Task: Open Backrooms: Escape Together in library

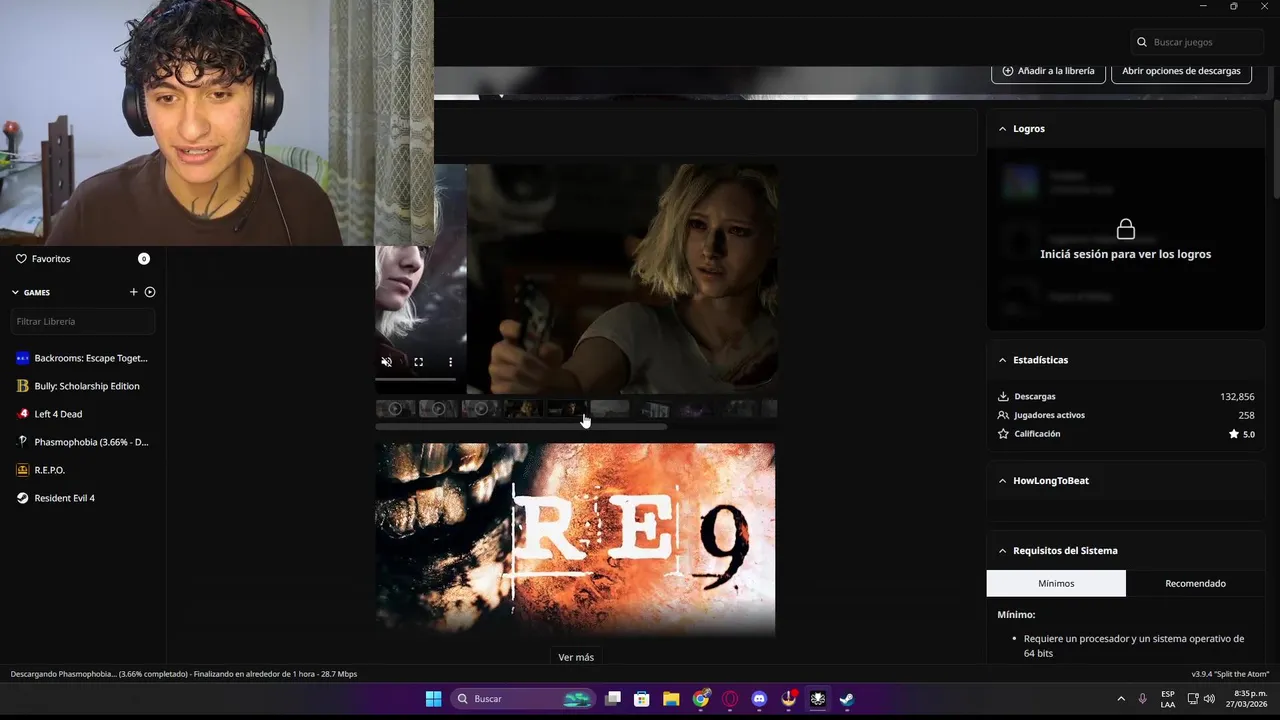Action: pos(83,358)
